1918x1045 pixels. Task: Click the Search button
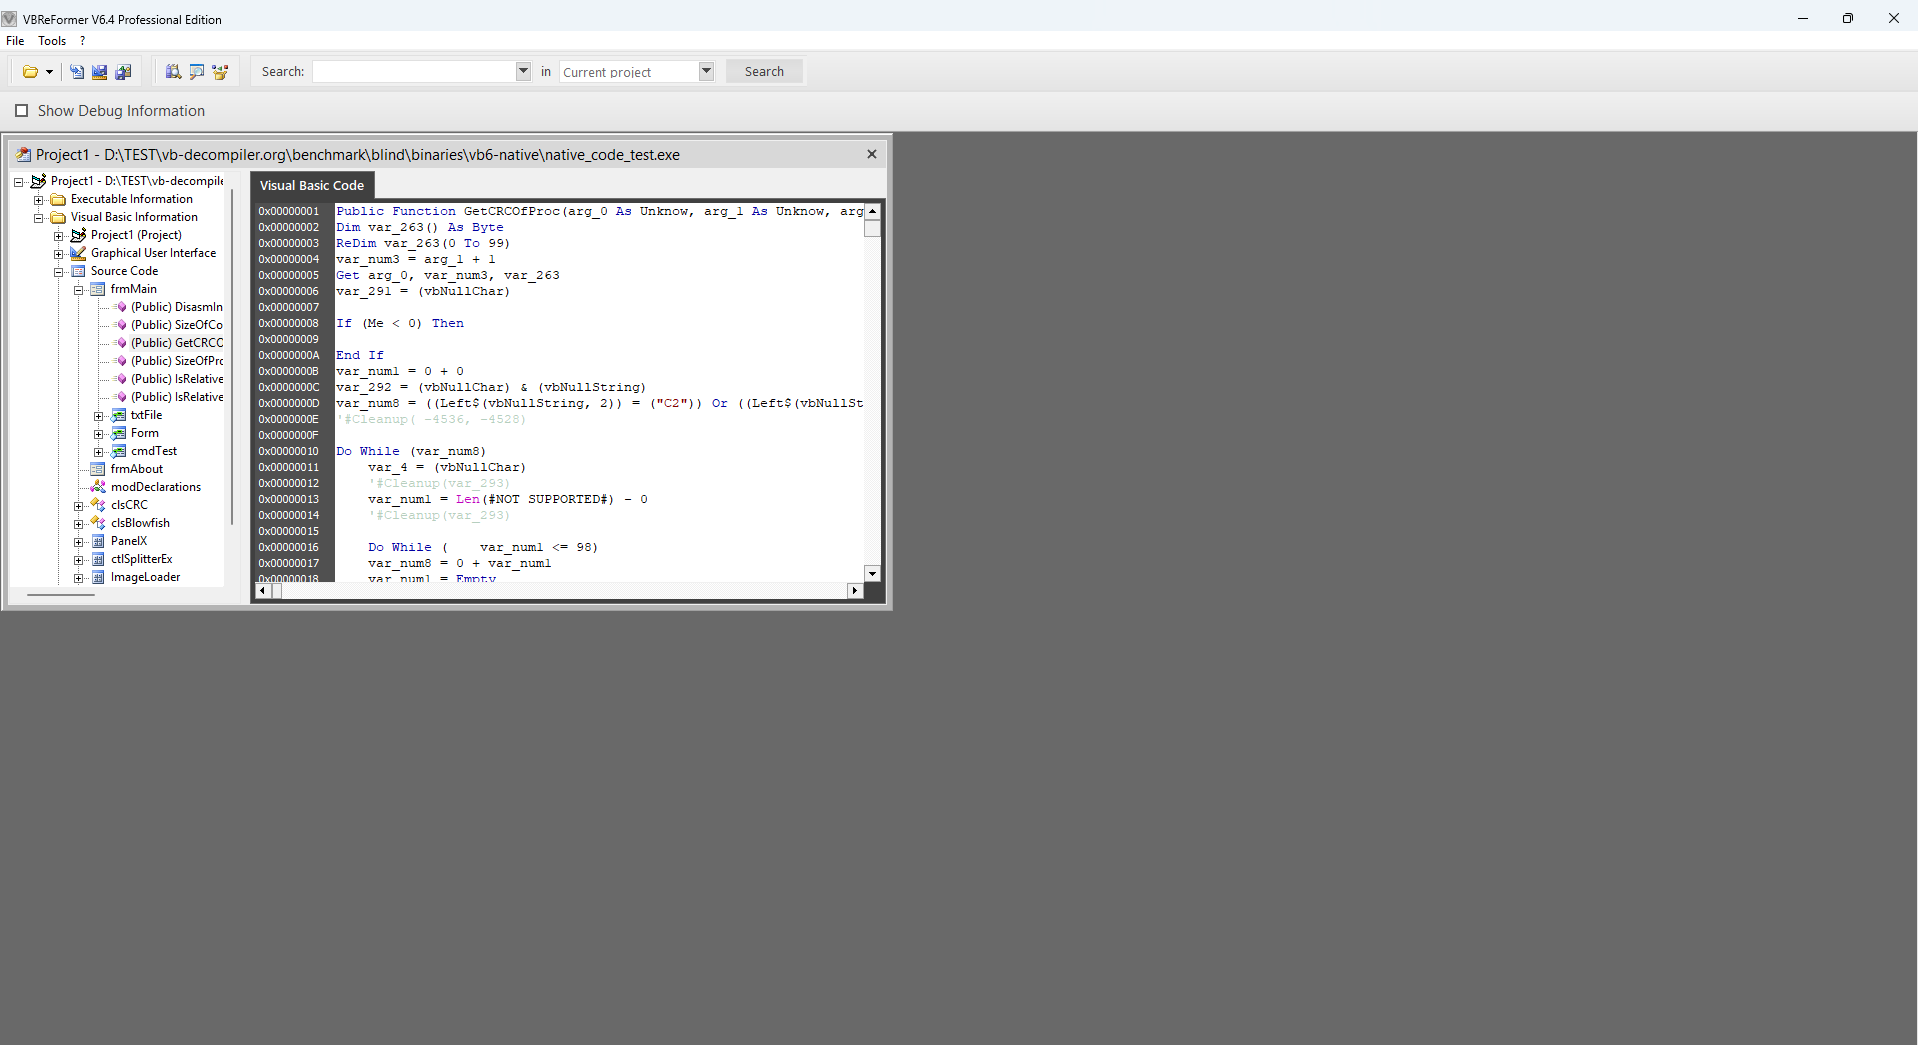pyautogui.click(x=764, y=71)
